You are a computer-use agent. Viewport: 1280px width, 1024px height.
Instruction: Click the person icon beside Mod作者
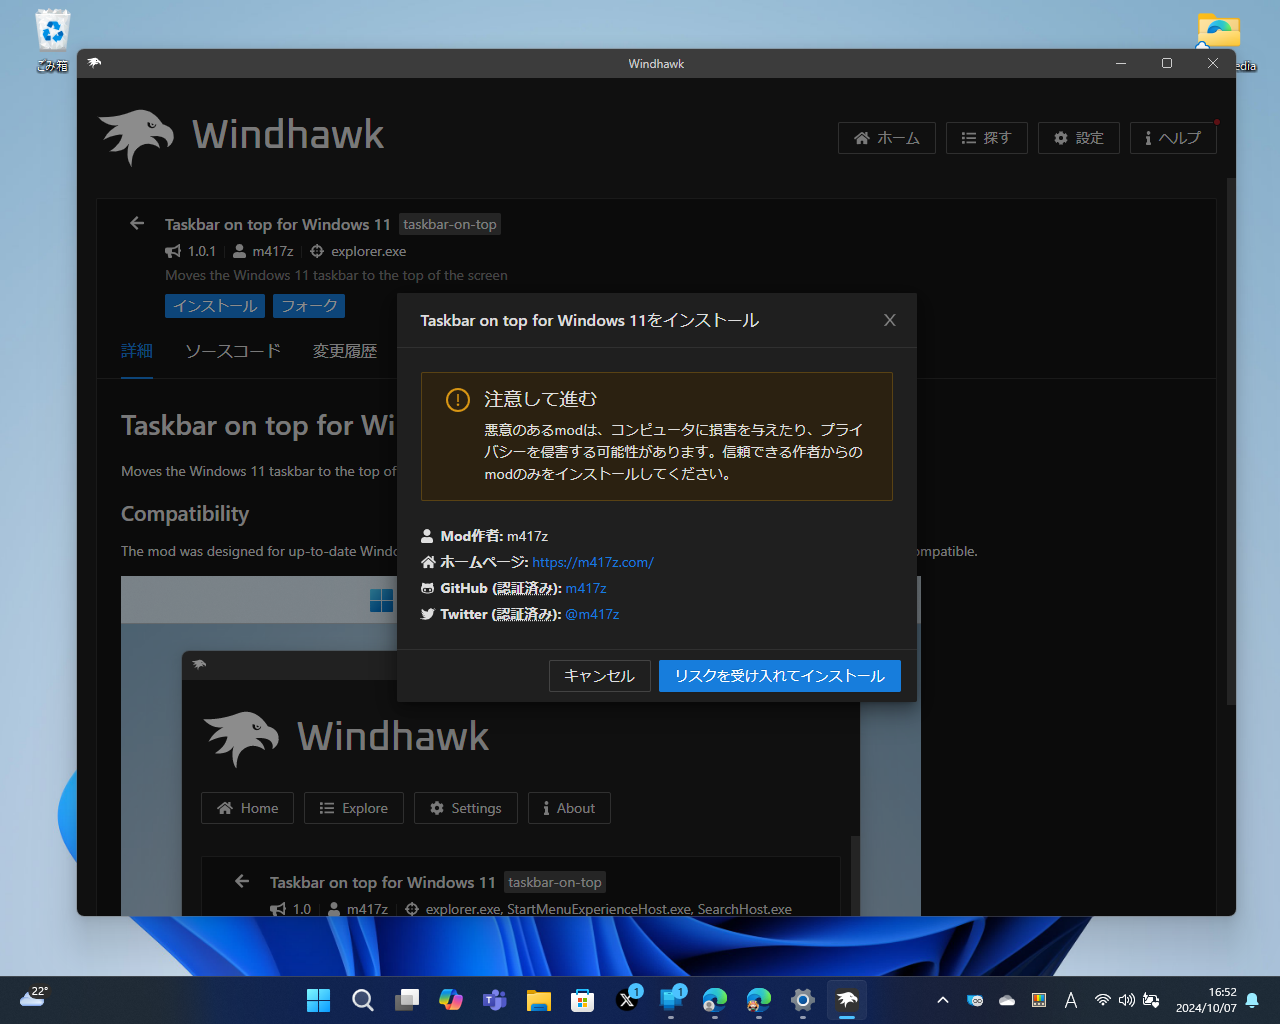coord(428,536)
